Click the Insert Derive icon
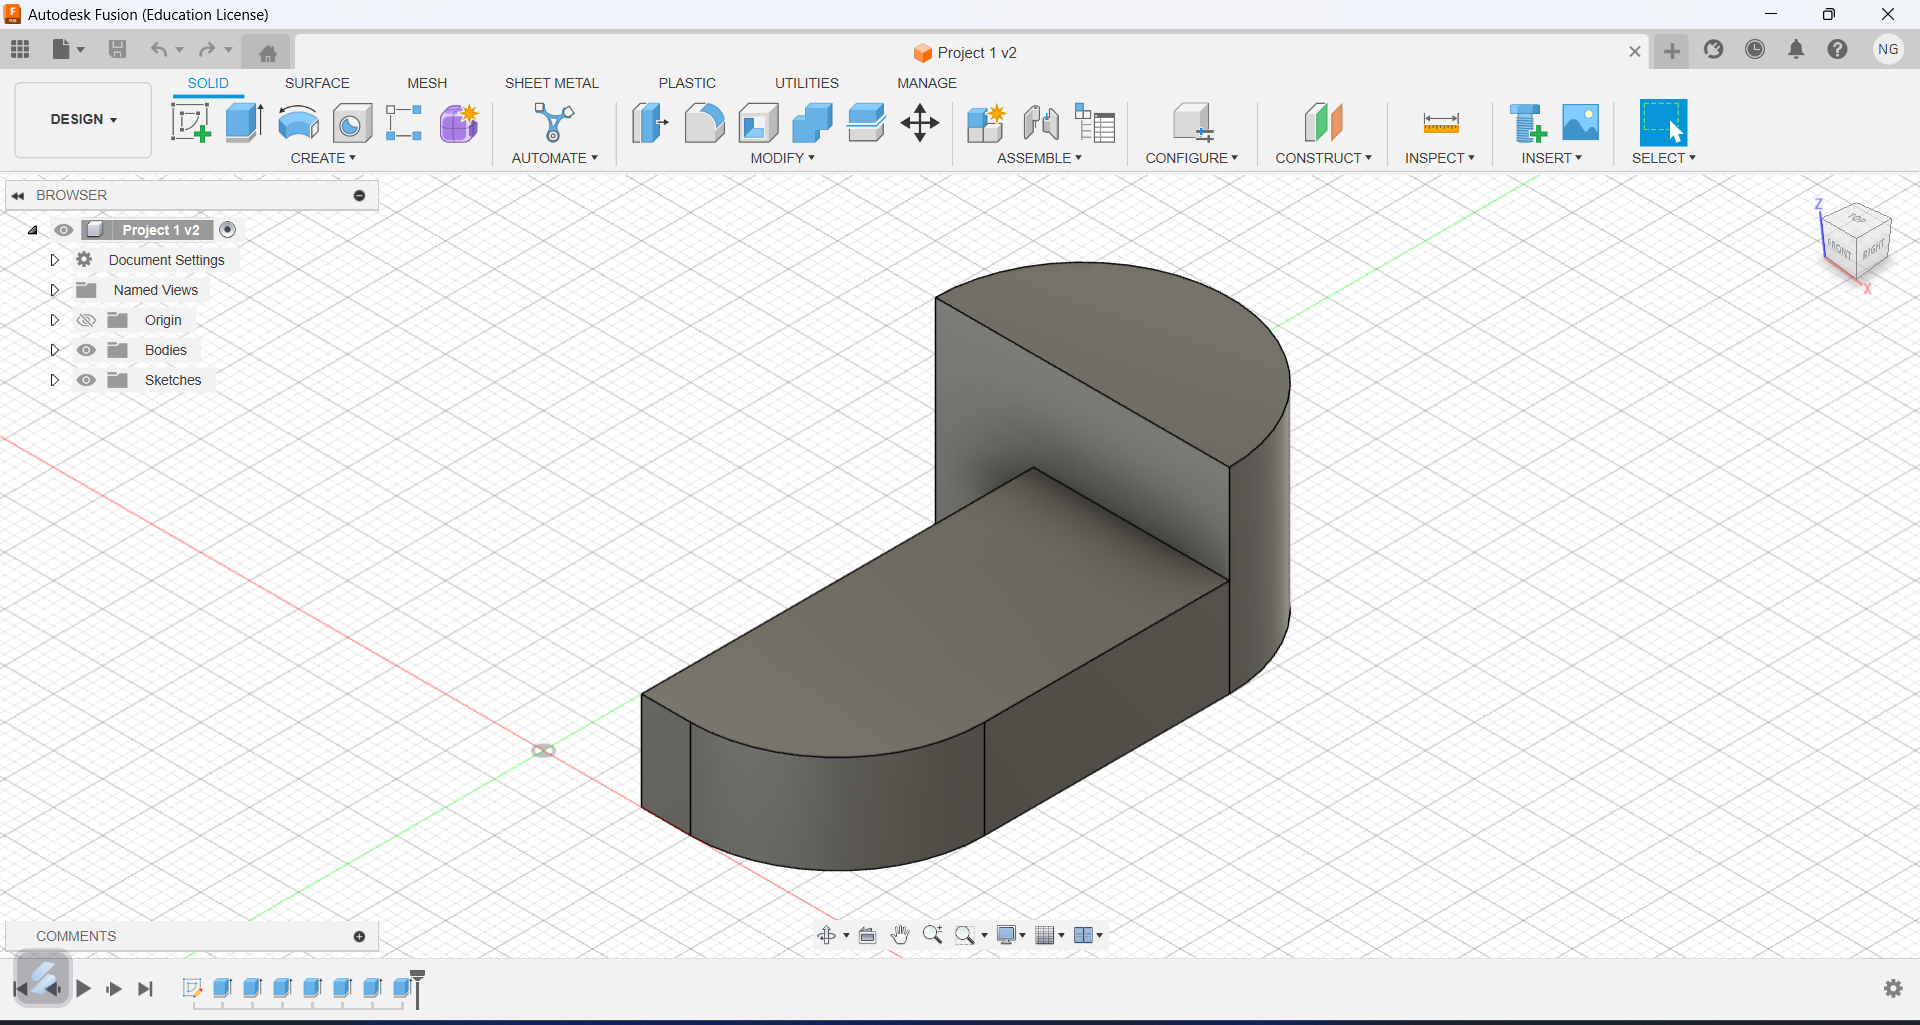The width and height of the screenshot is (1920, 1025). (x=1527, y=123)
